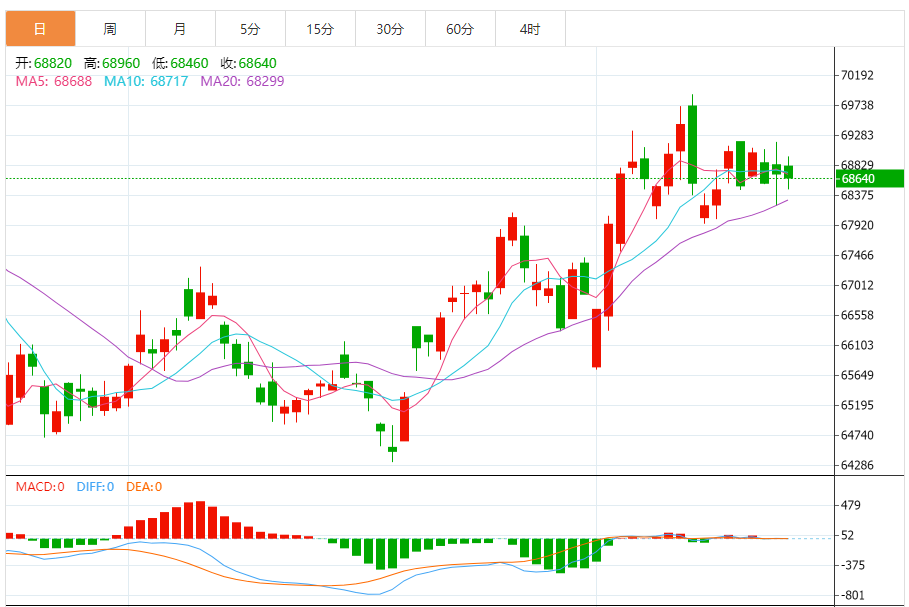Click the MA5: 68688 label
Screen dimensions: 909x607
[53, 81]
